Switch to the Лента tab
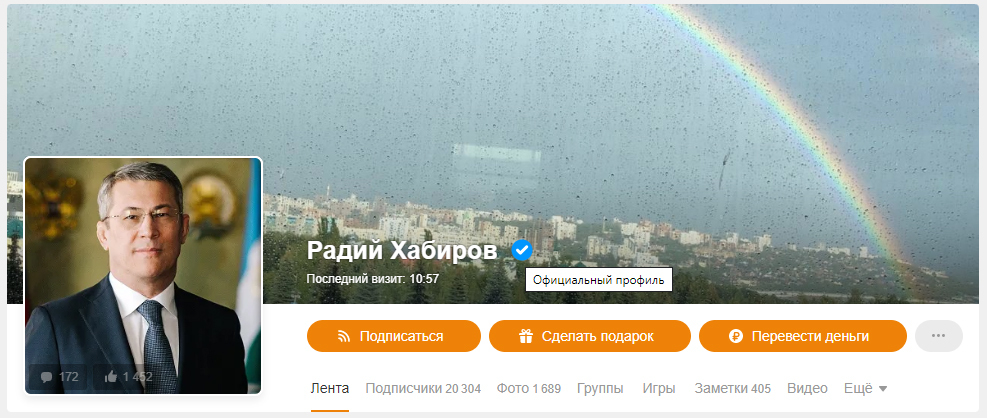 pos(330,389)
